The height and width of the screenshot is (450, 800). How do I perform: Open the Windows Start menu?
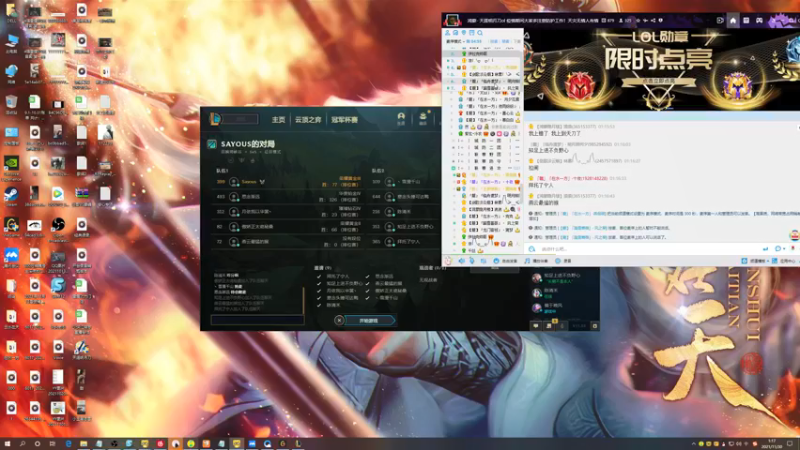7,444
